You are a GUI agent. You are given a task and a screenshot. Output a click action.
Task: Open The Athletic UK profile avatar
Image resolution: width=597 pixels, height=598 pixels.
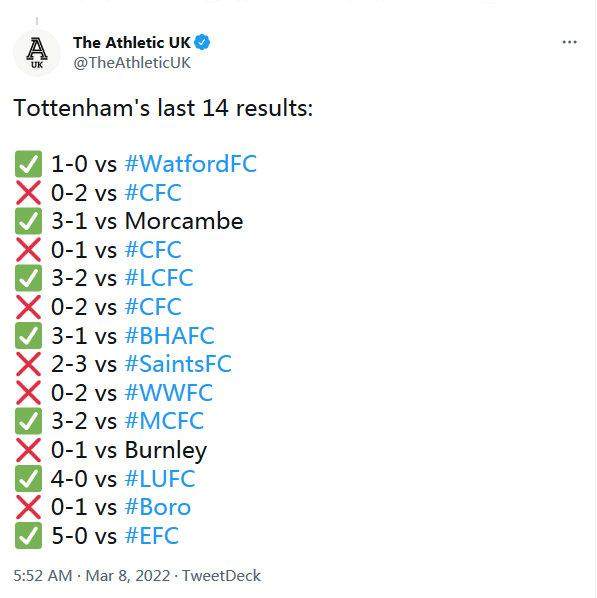tap(37, 53)
